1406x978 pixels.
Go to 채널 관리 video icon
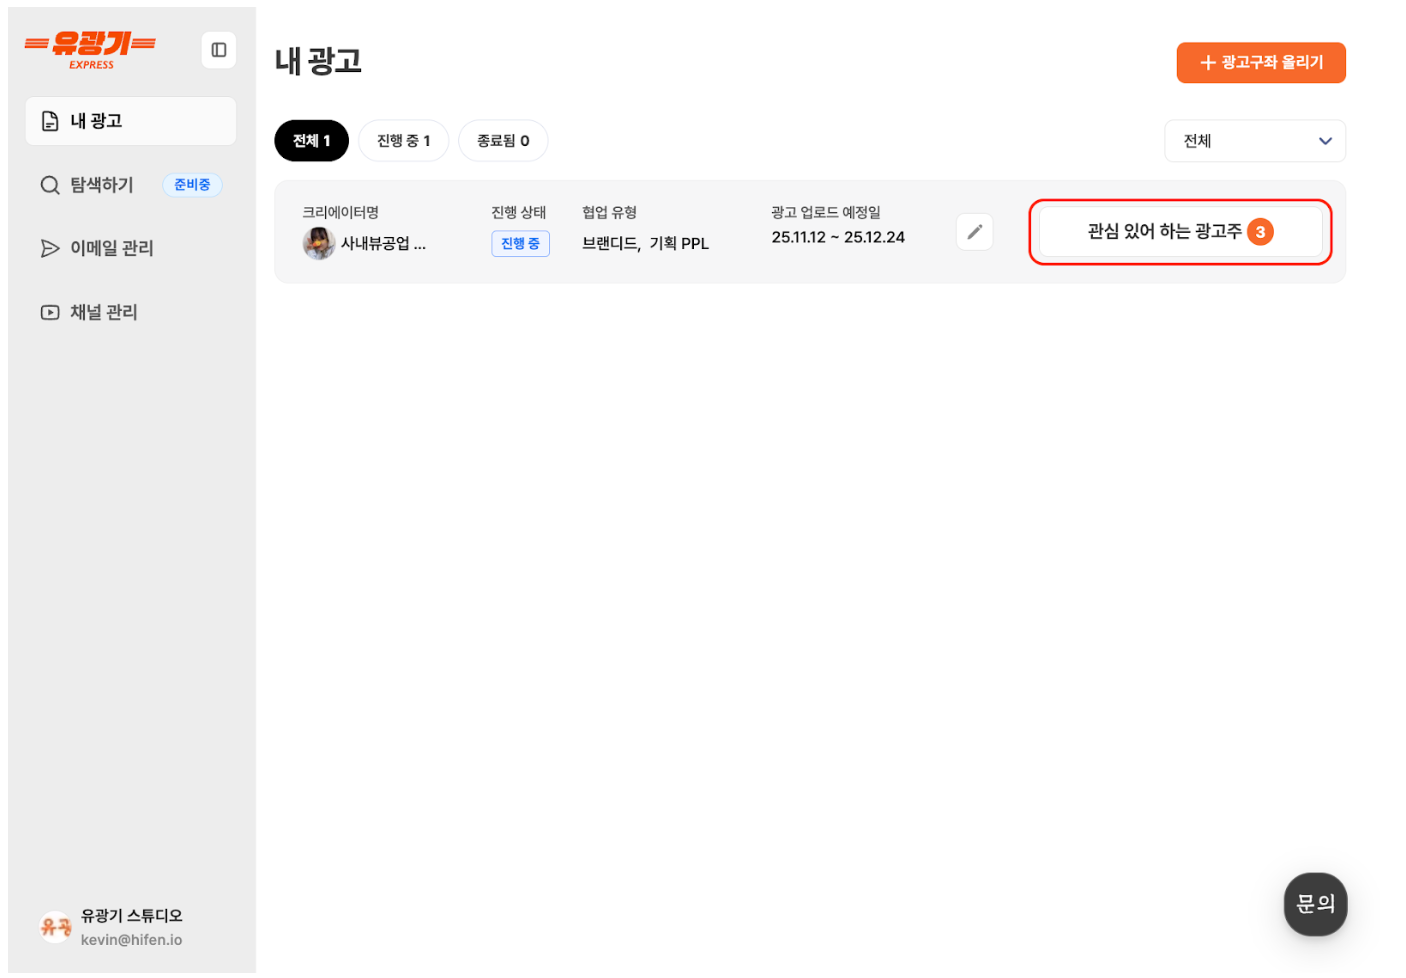[49, 312]
